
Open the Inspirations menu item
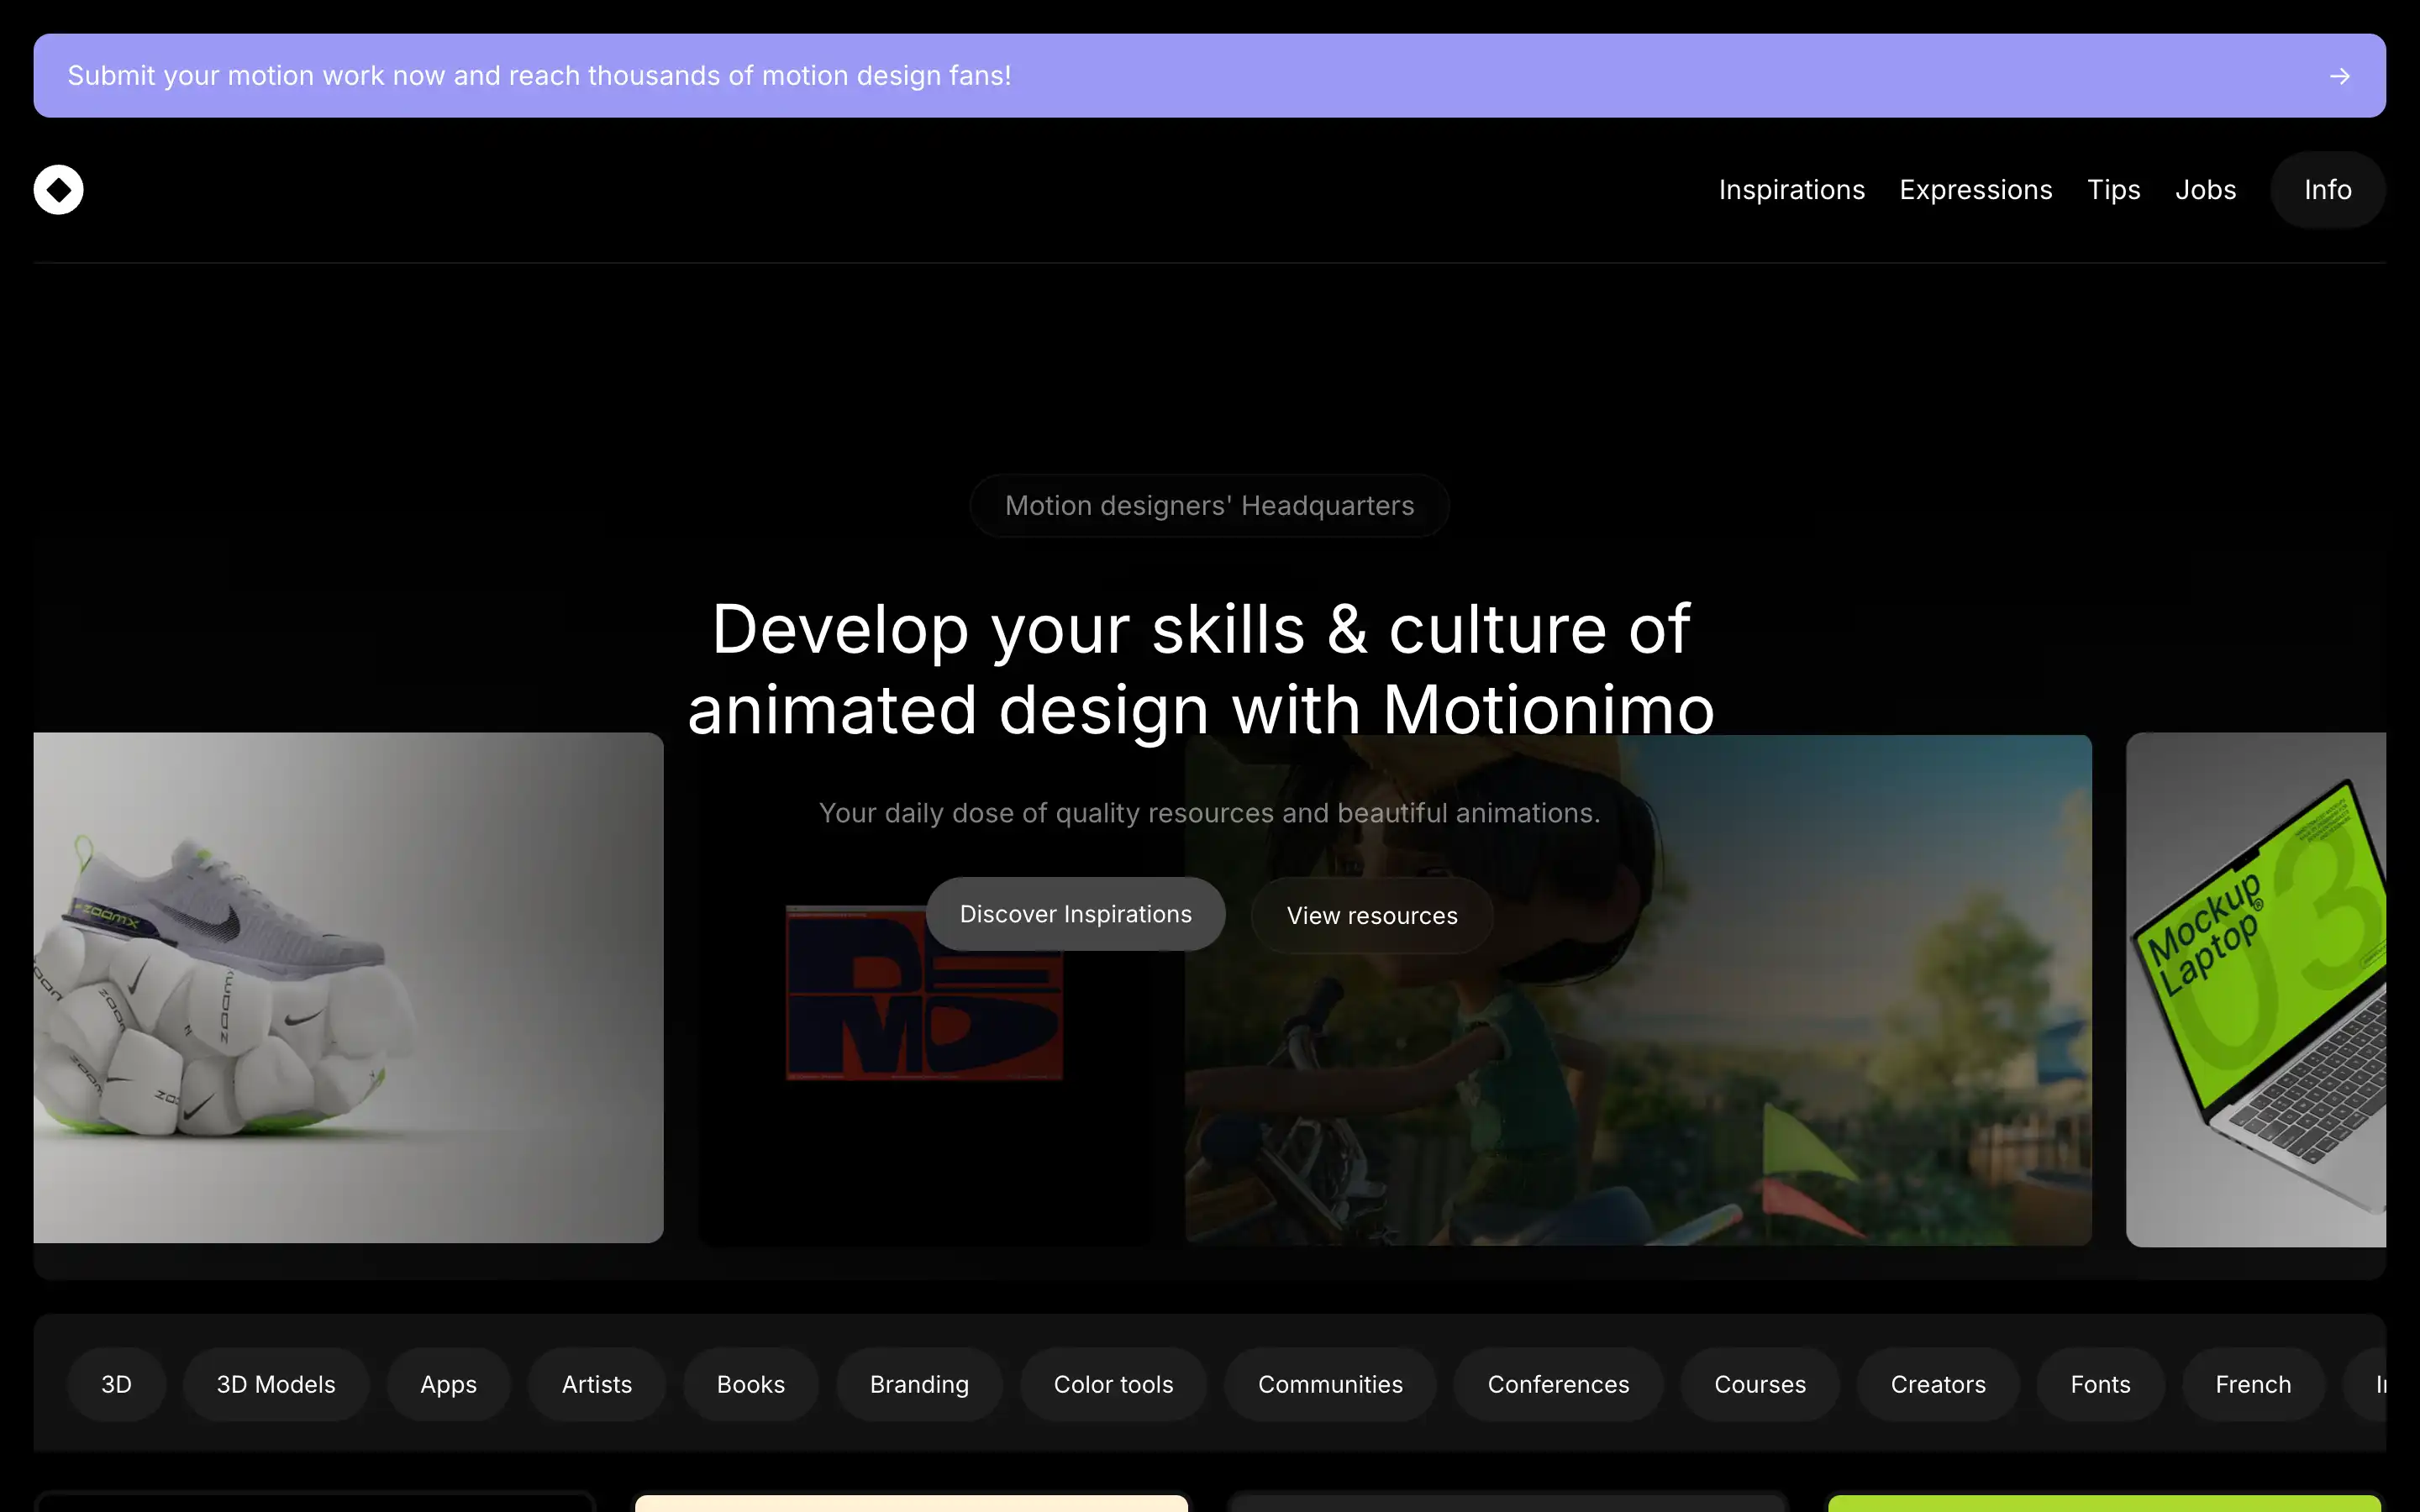tap(1791, 189)
